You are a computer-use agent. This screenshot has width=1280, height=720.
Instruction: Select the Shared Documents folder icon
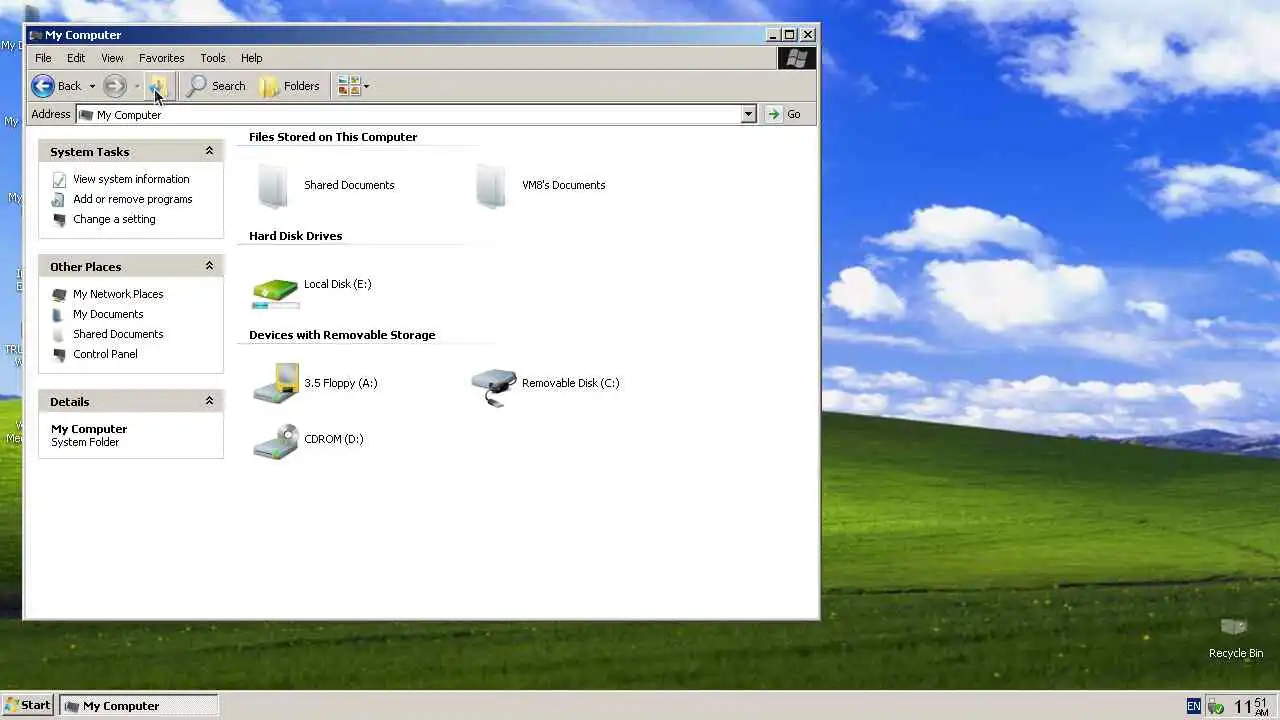(274, 185)
